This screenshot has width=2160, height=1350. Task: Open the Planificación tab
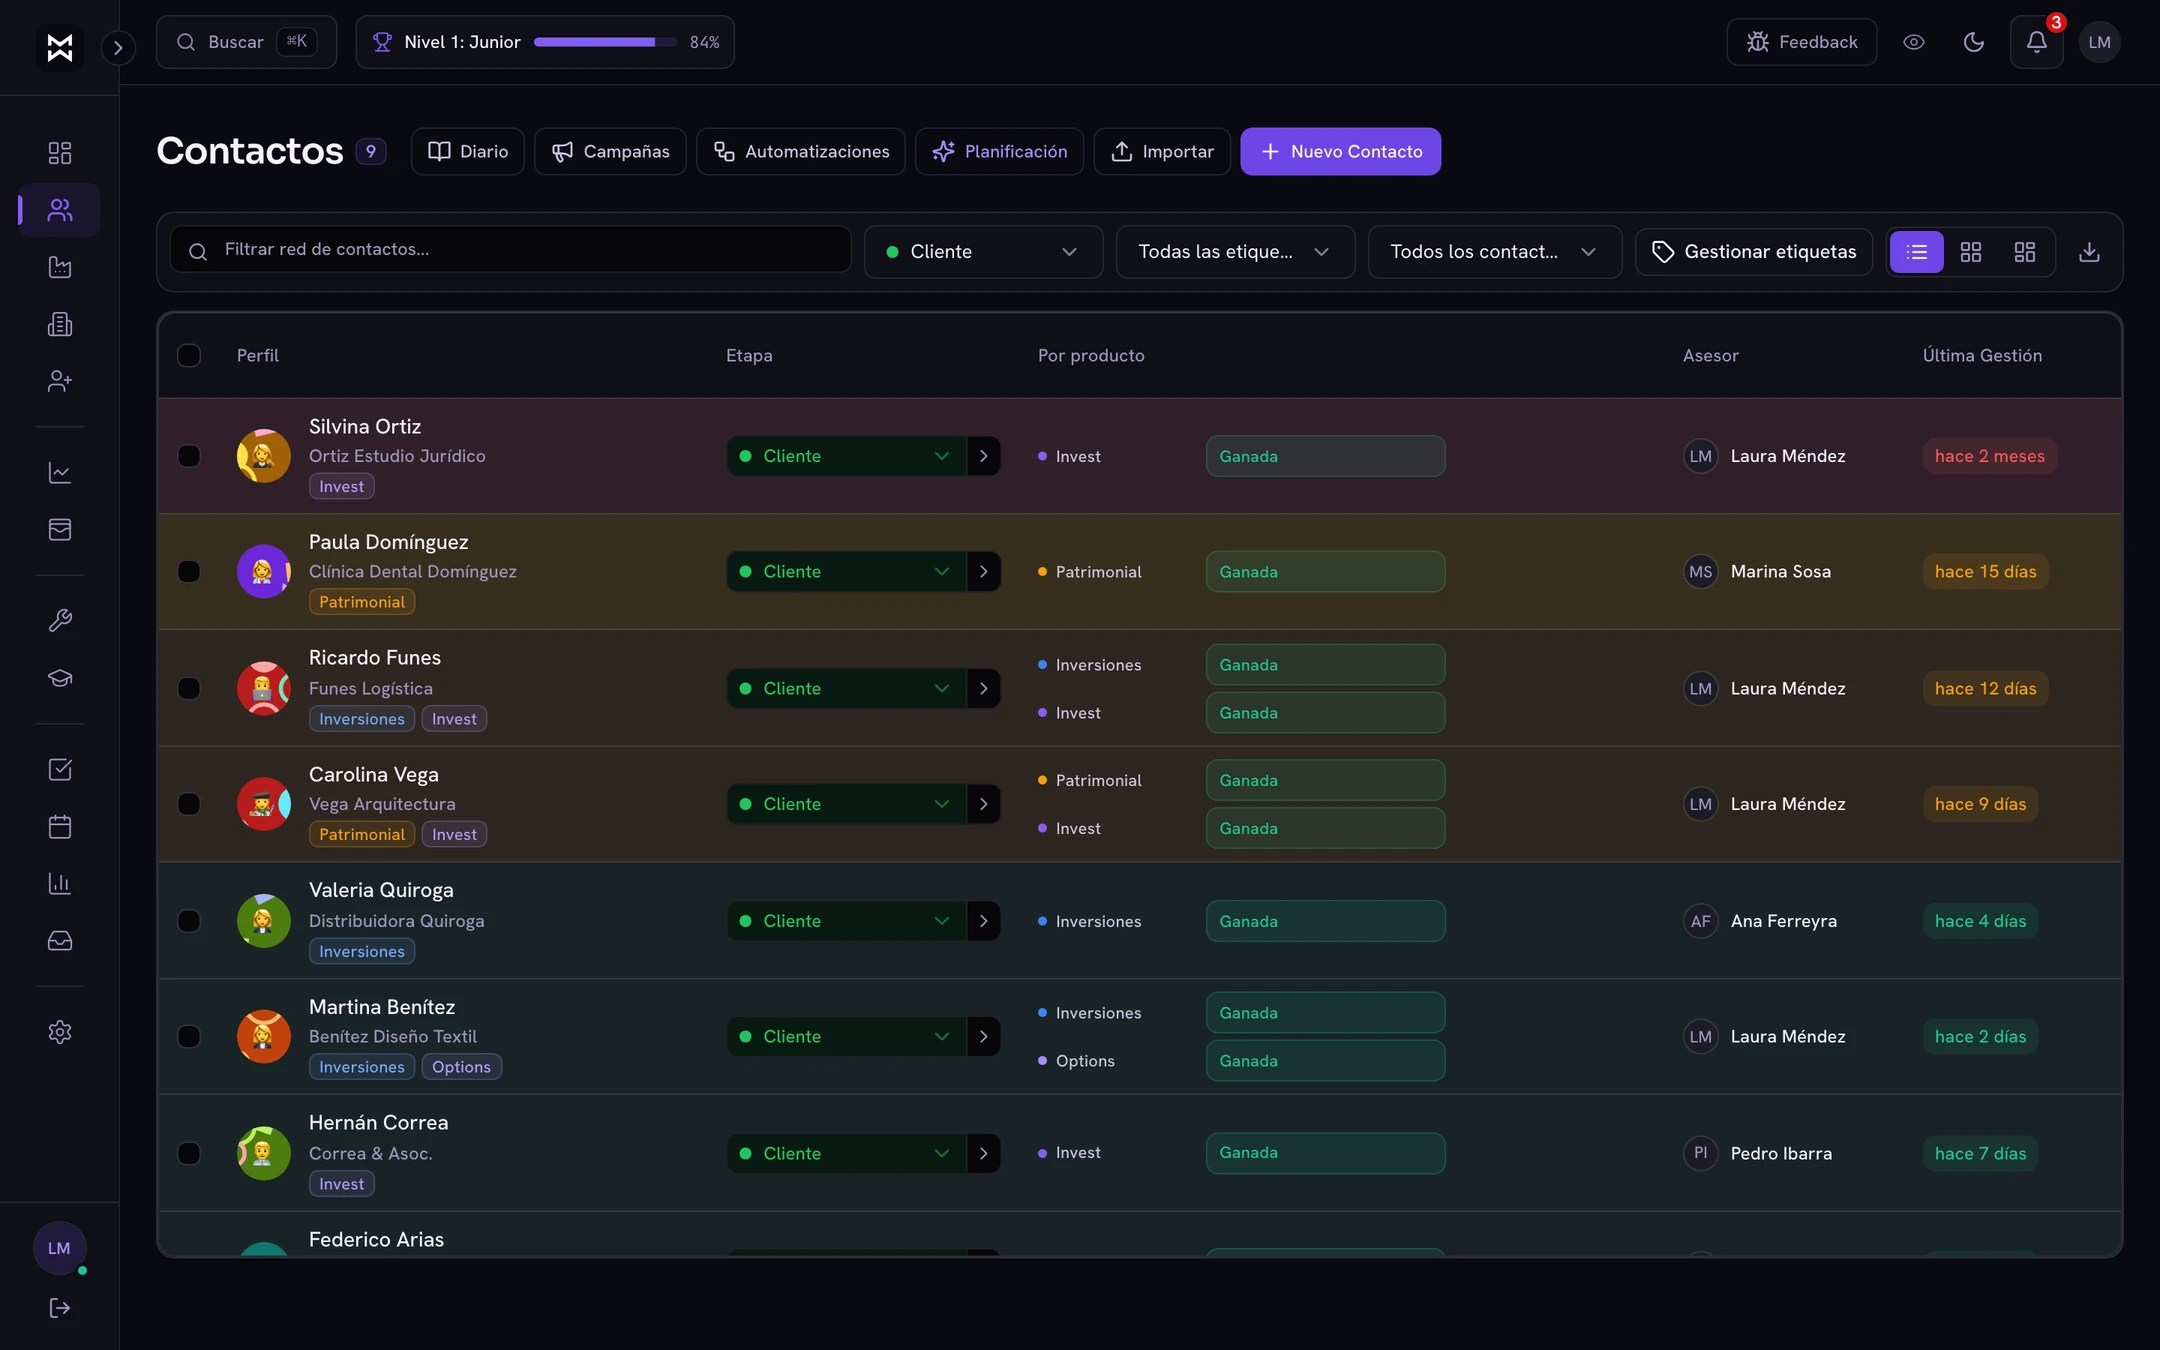click(x=999, y=151)
